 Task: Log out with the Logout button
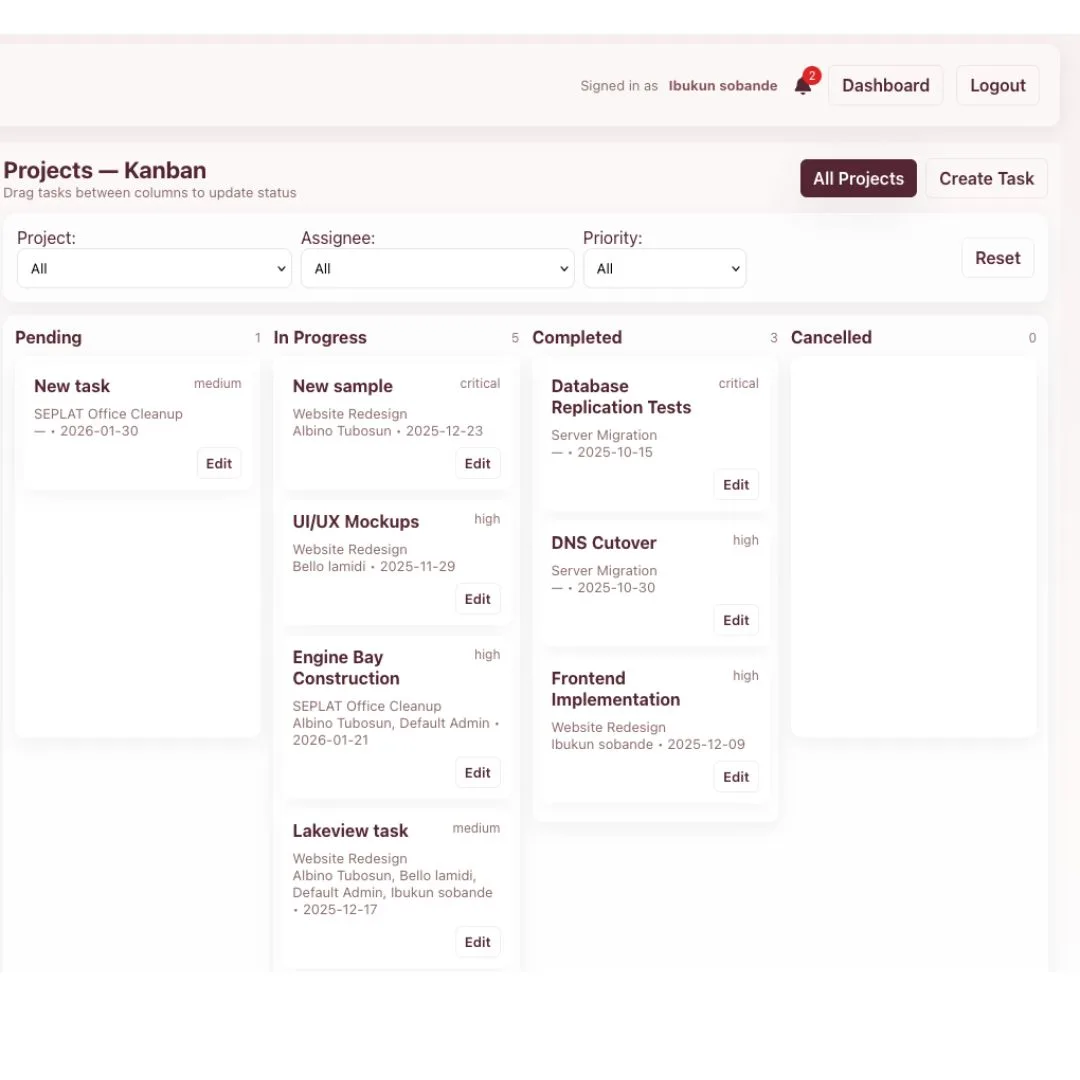coord(997,85)
